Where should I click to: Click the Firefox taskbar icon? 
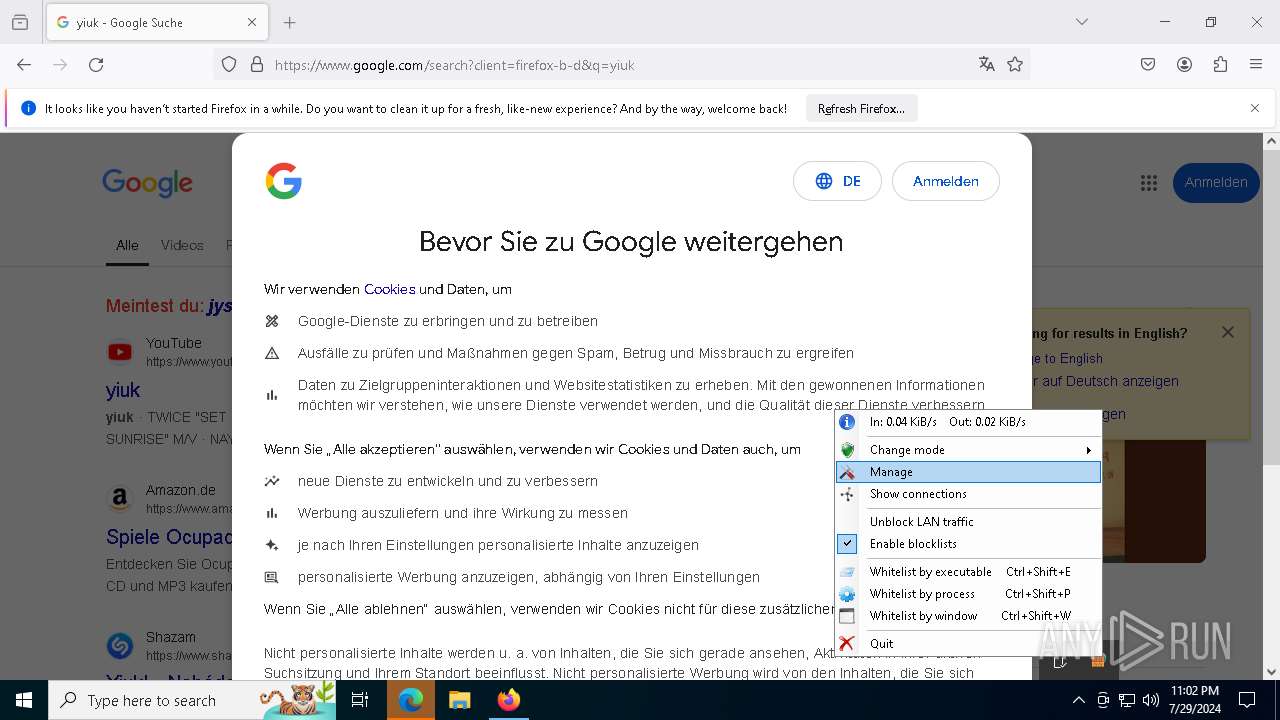click(x=509, y=700)
